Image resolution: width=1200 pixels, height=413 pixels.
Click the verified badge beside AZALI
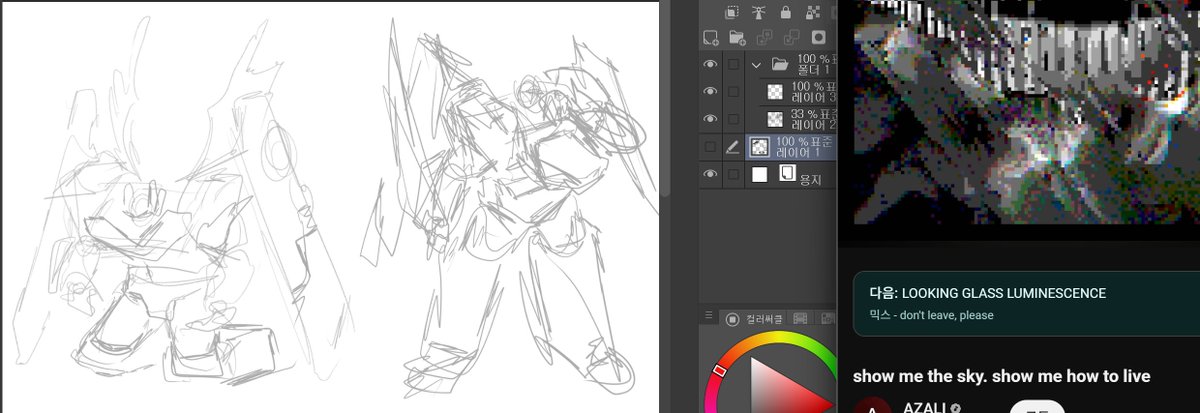click(x=956, y=409)
